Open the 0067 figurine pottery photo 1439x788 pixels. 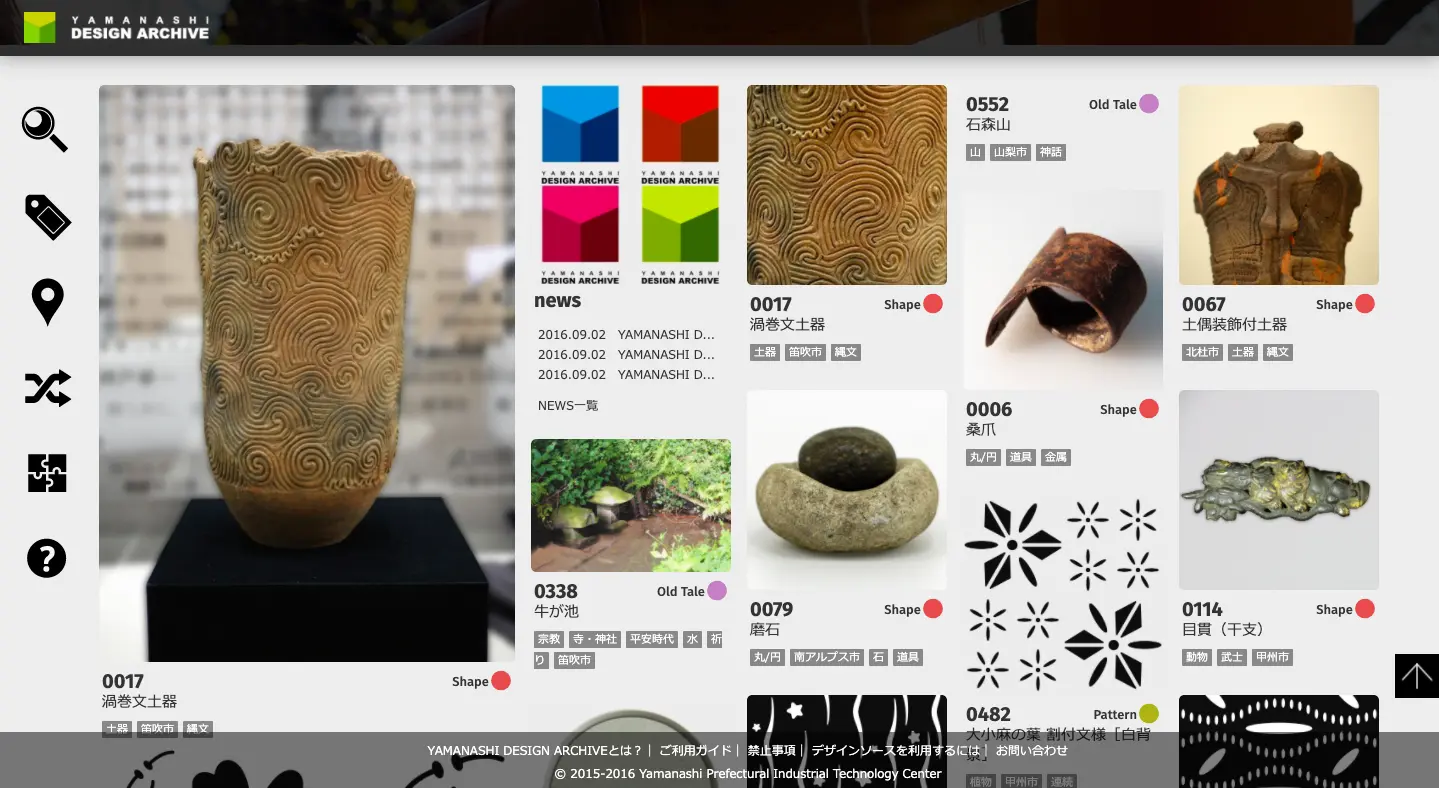pyautogui.click(x=1279, y=185)
